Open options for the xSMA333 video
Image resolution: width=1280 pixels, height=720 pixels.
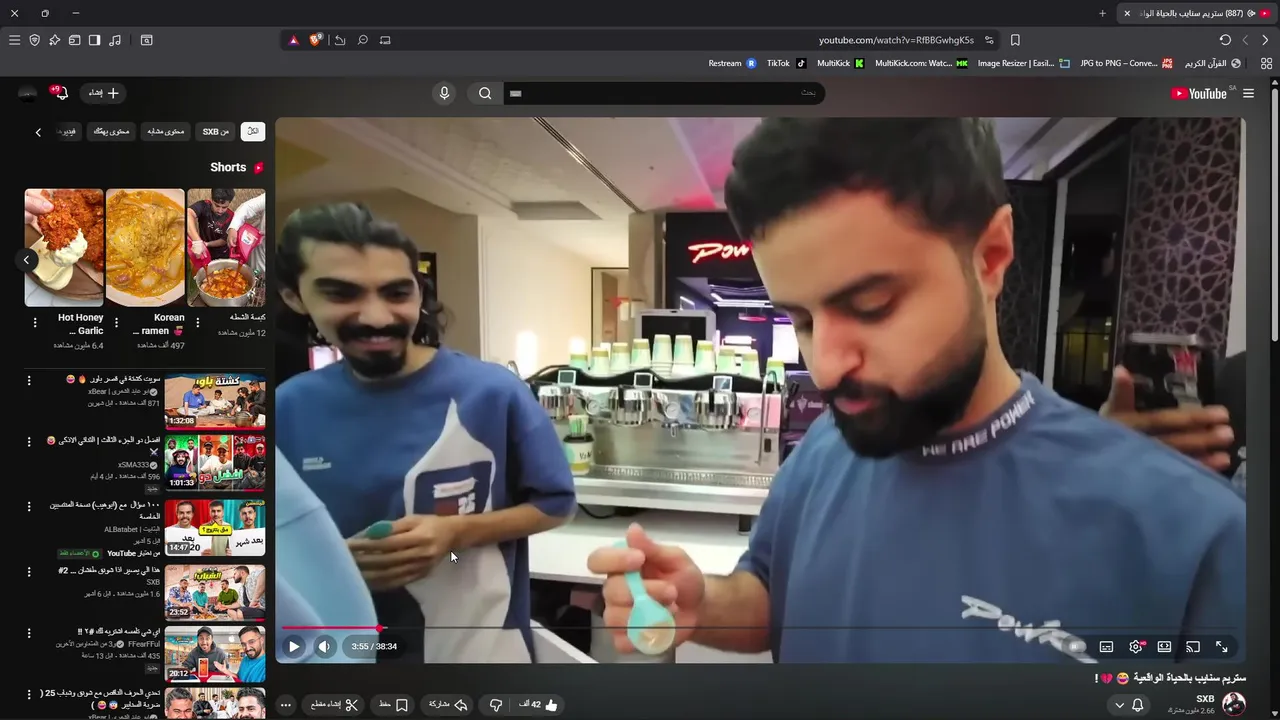point(29,441)
